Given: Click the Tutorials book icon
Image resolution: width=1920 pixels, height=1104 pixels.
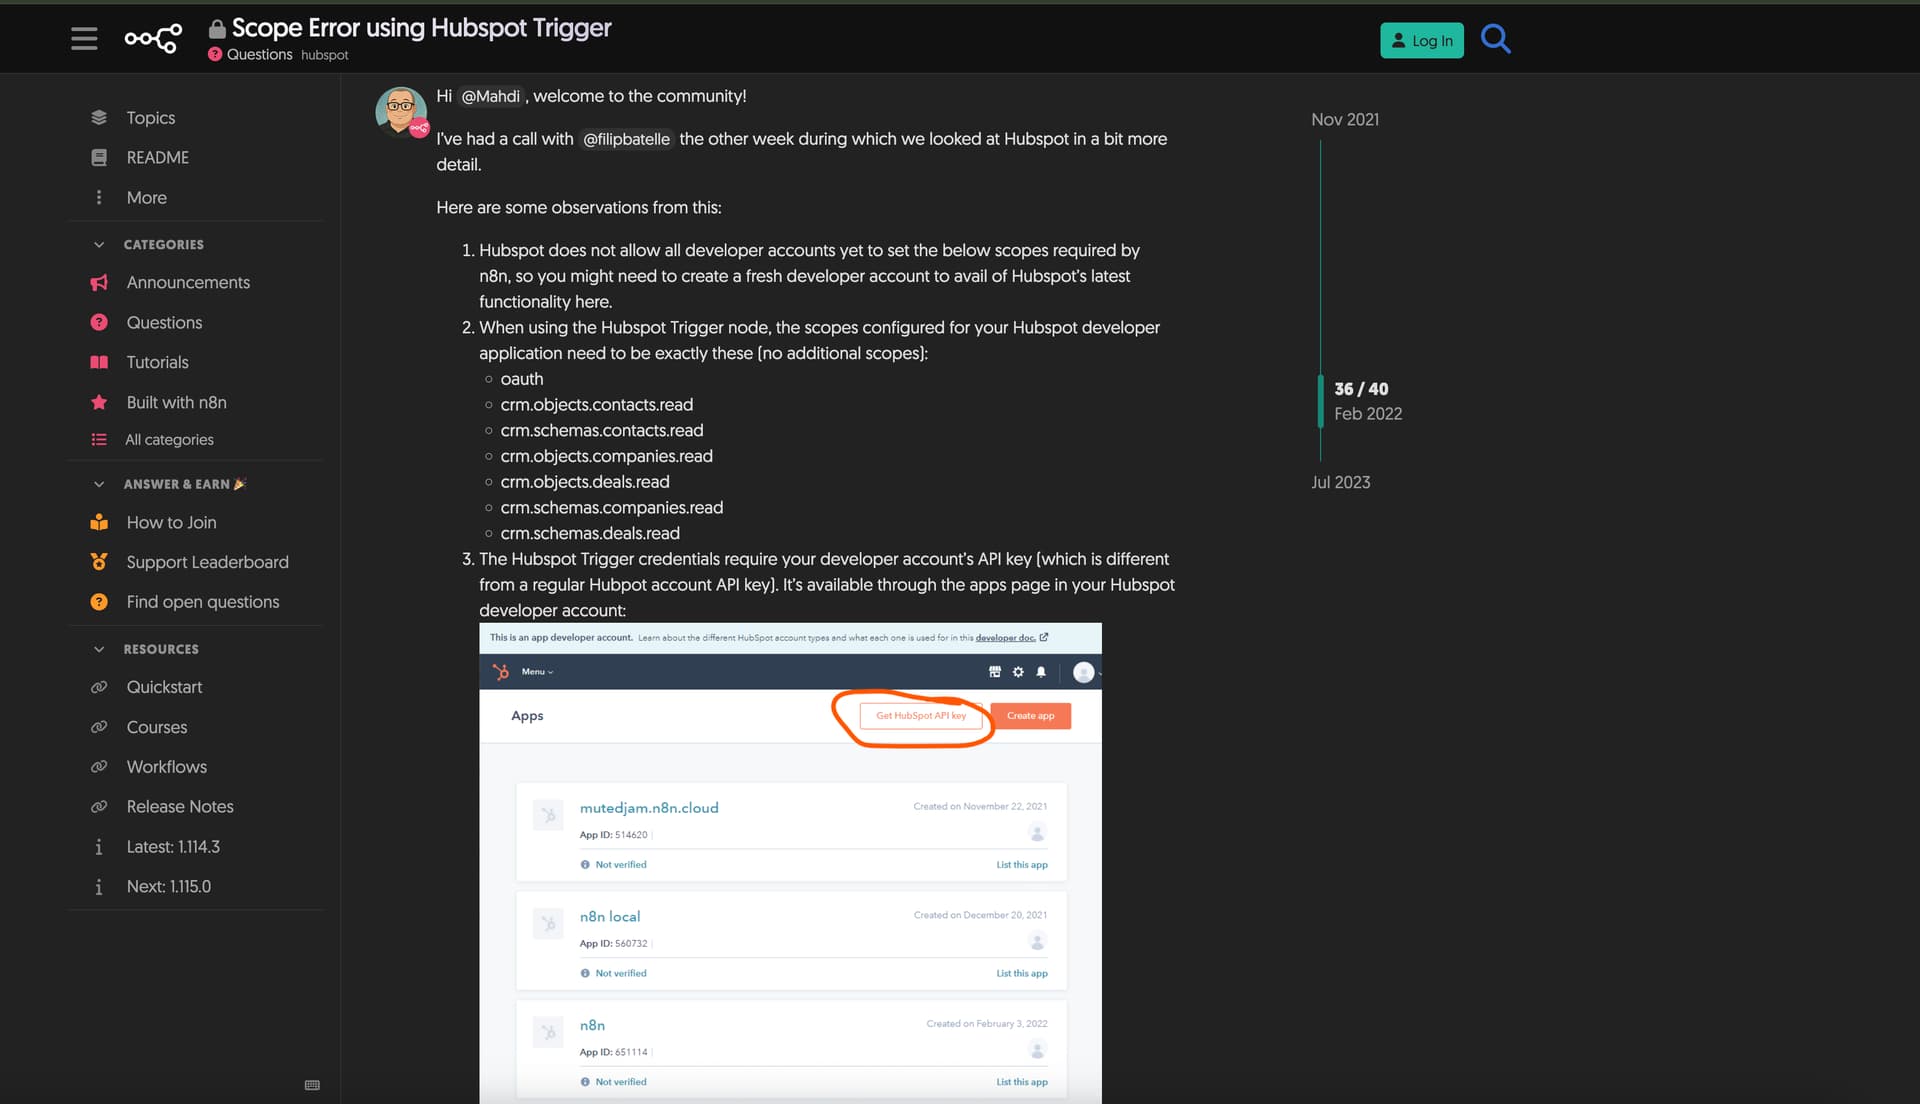Looking at the screenshot, I should pyautogui.click(x=99, y=362).
